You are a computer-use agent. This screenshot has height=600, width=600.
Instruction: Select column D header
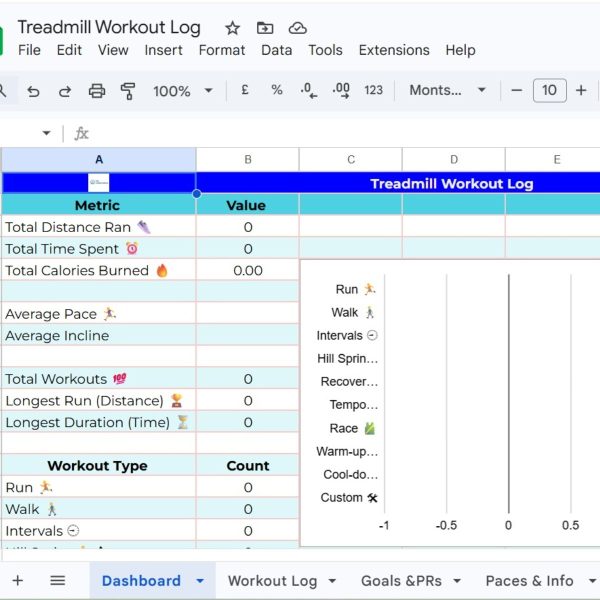tap(453, 160)
